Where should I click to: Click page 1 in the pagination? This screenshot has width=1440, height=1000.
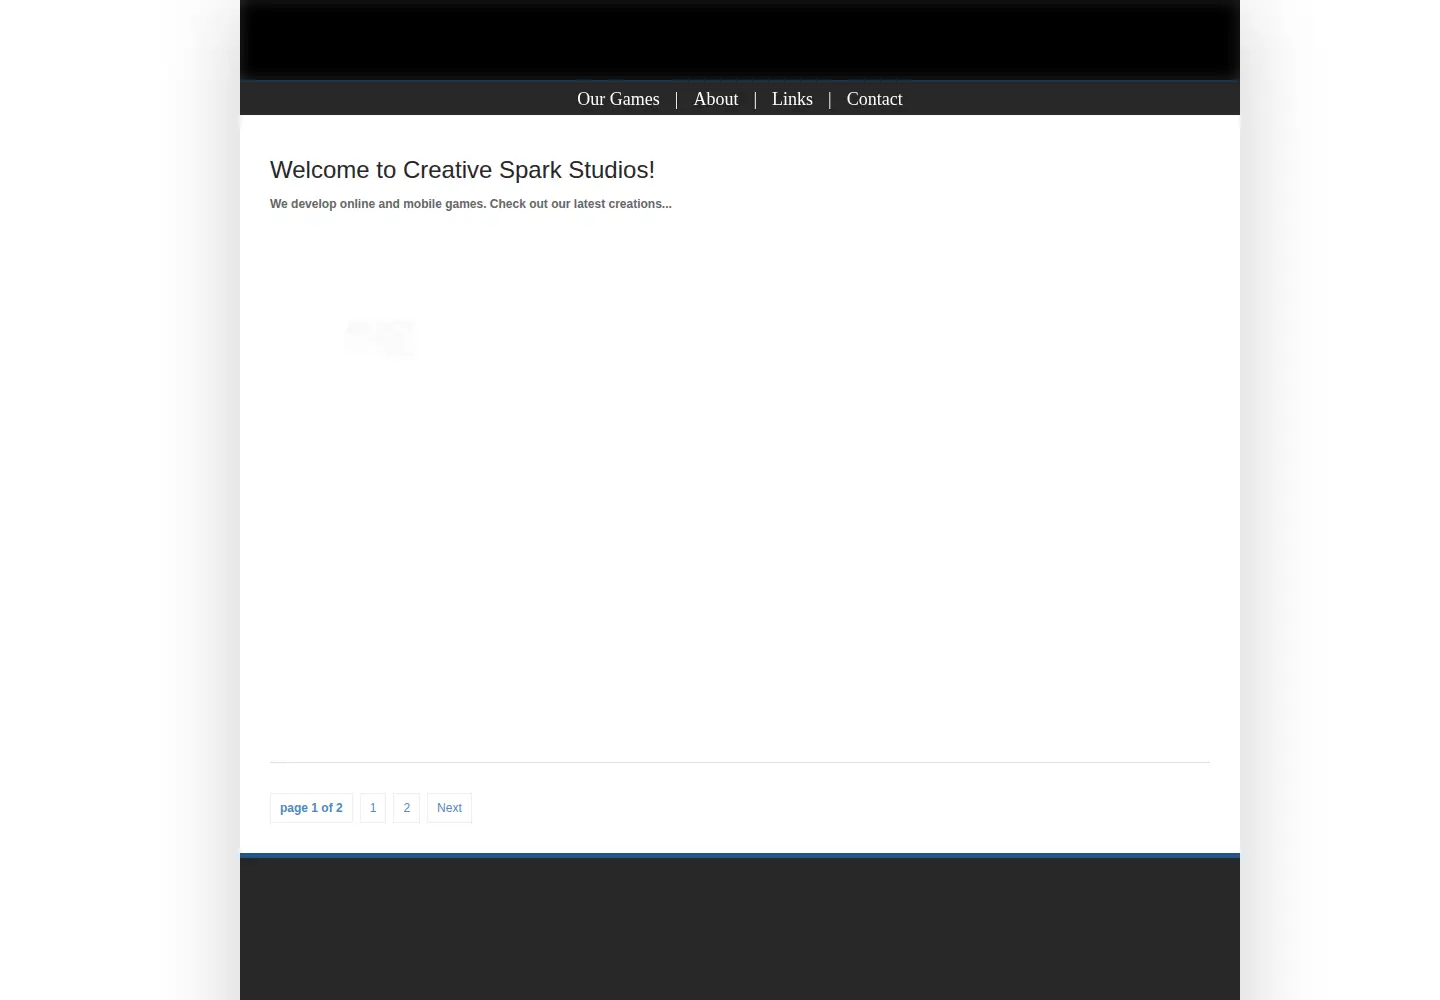(373, 808)
